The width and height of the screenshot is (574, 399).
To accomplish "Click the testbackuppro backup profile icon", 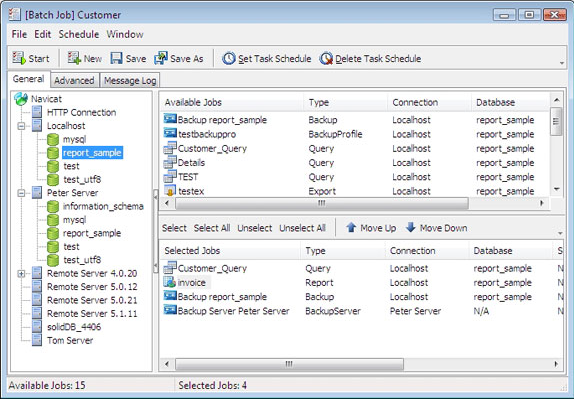I will pos(170,133).
